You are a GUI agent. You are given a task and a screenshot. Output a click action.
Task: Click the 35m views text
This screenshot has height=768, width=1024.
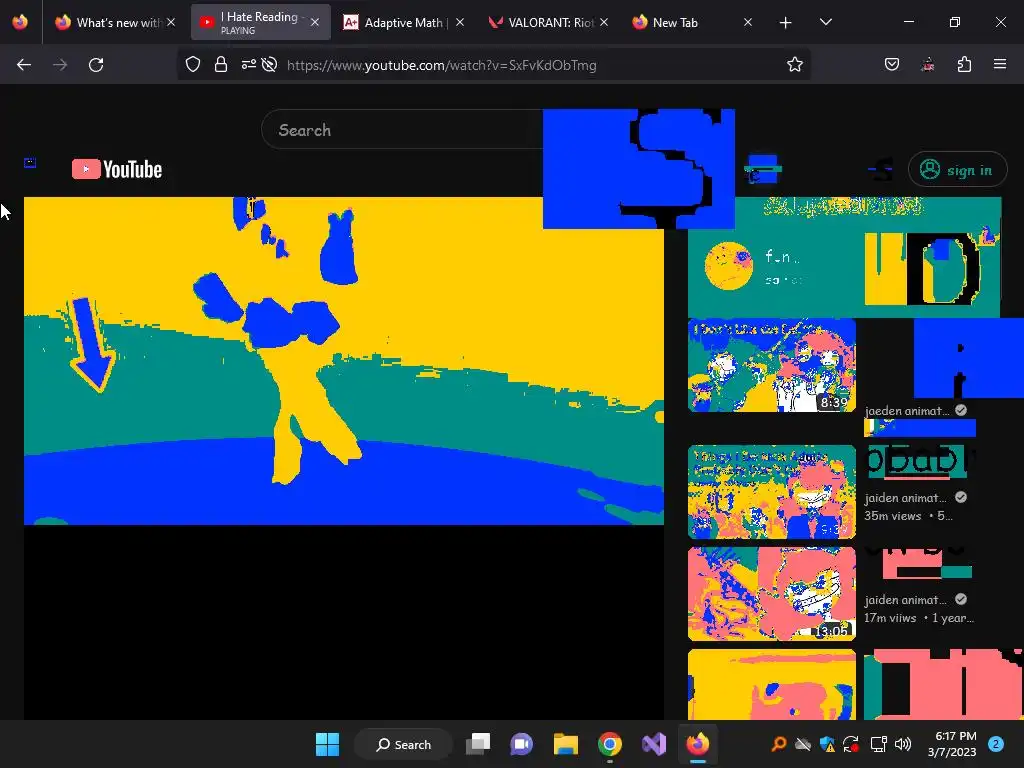pos(893,516)
